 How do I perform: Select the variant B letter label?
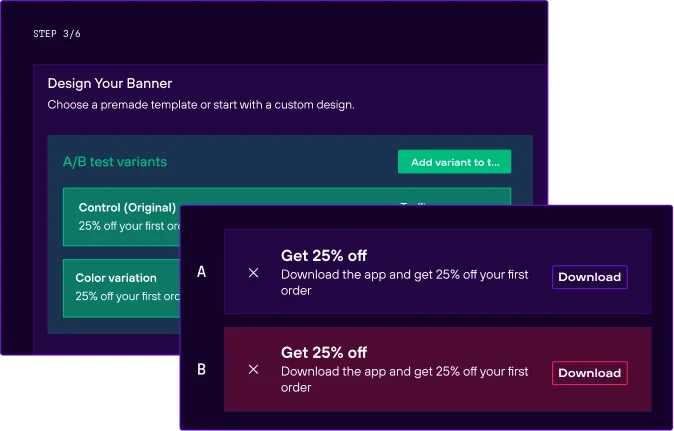[202, 369]
